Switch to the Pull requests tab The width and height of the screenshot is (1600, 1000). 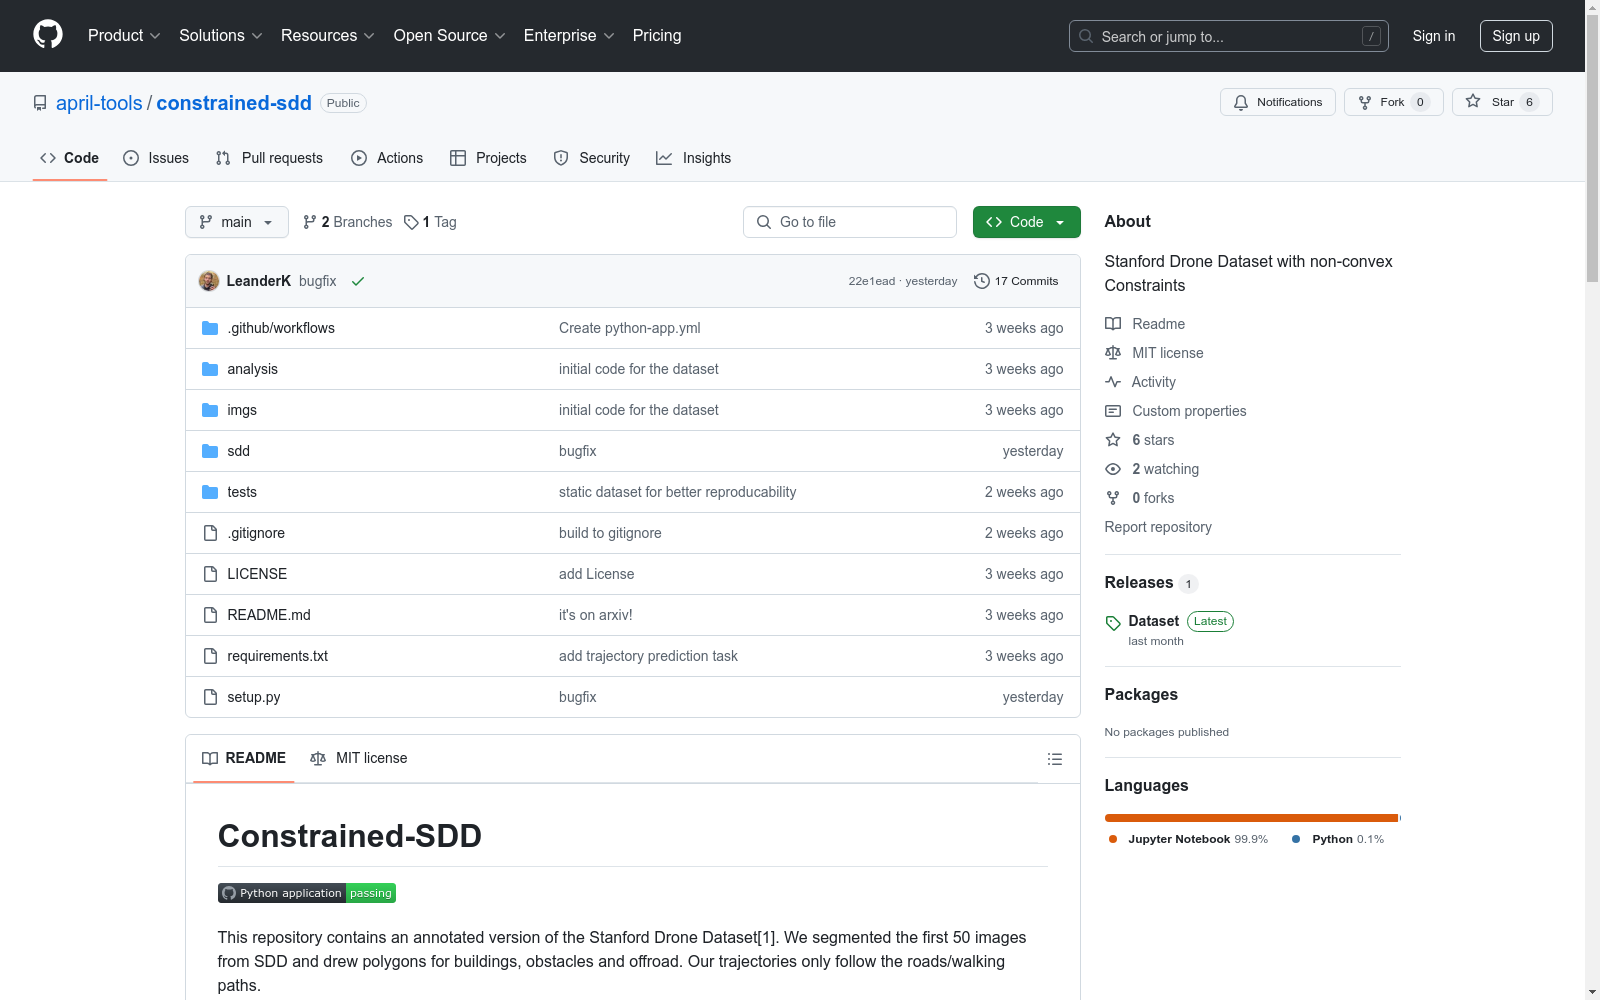(x=269, y=158)
